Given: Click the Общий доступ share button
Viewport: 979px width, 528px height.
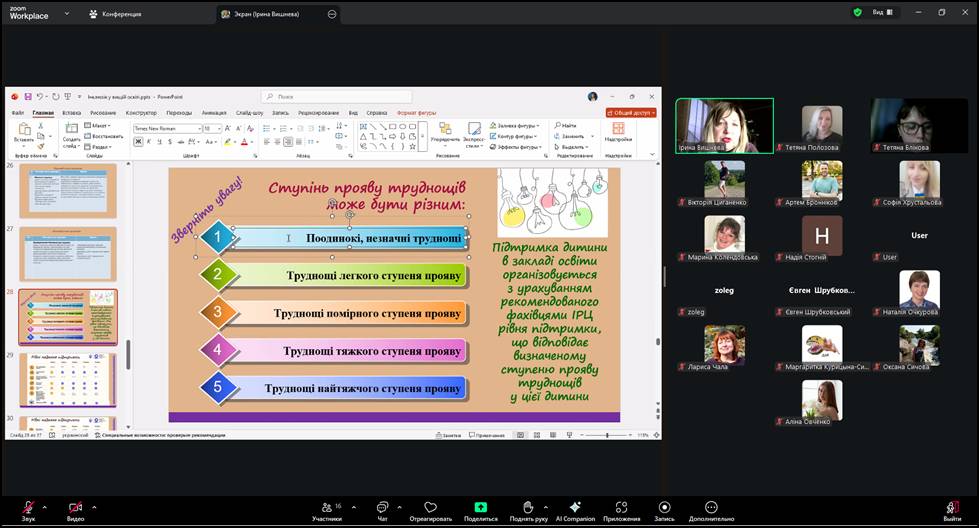Looking at the screenshot, I should [631, 113].
